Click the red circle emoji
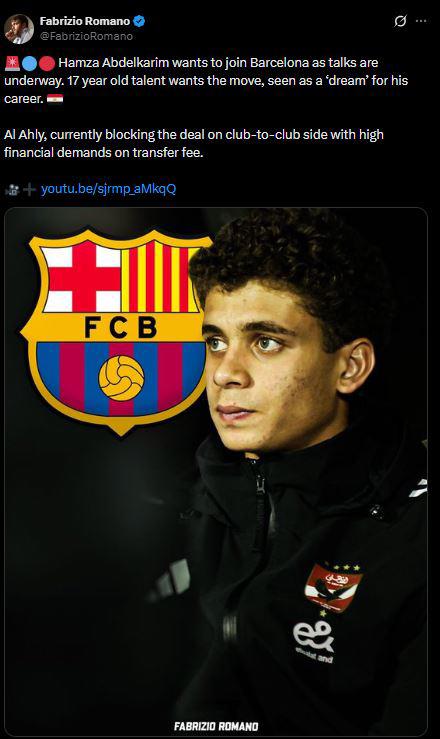The image size is (440, 739). [47, 63]
